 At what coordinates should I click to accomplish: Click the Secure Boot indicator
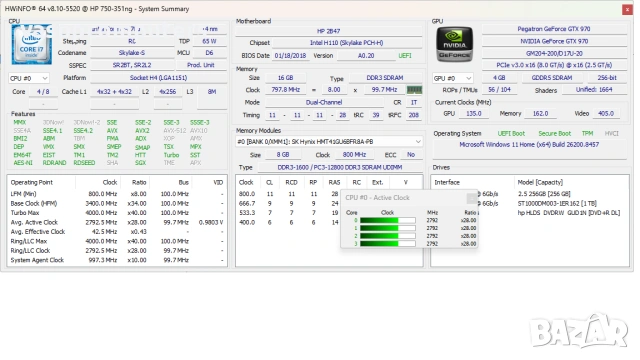(554, 133)
